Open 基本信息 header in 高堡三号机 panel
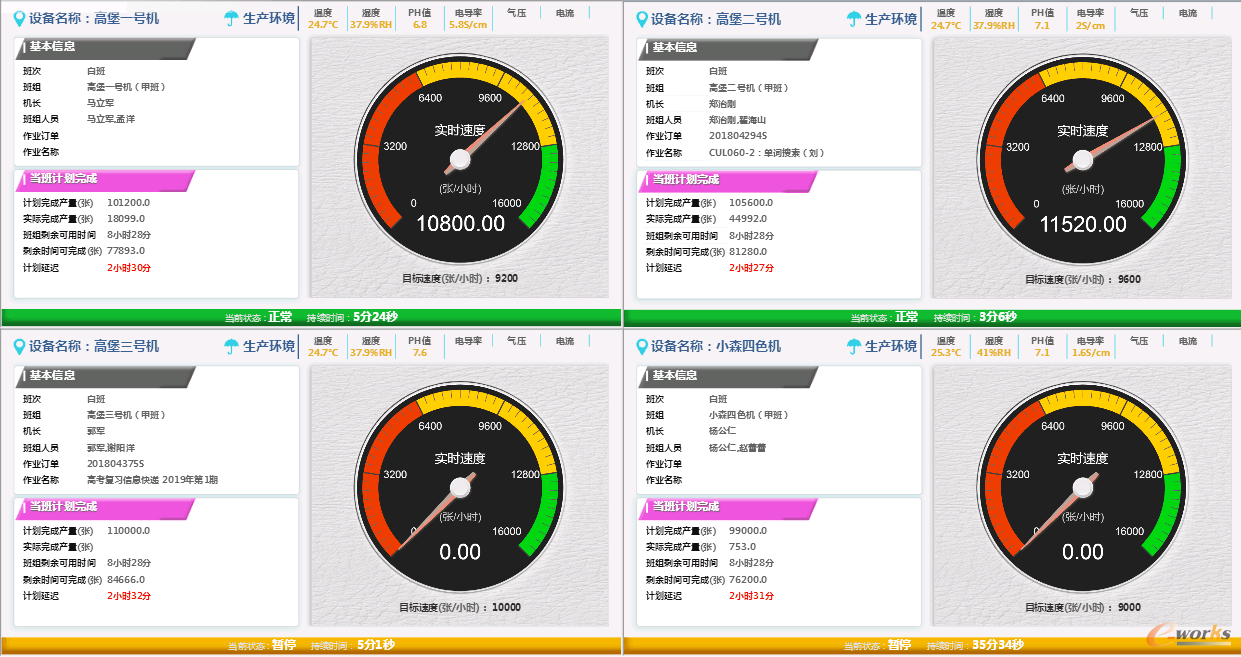This screenshot has width=1241, height=657. tap(104, 376)
